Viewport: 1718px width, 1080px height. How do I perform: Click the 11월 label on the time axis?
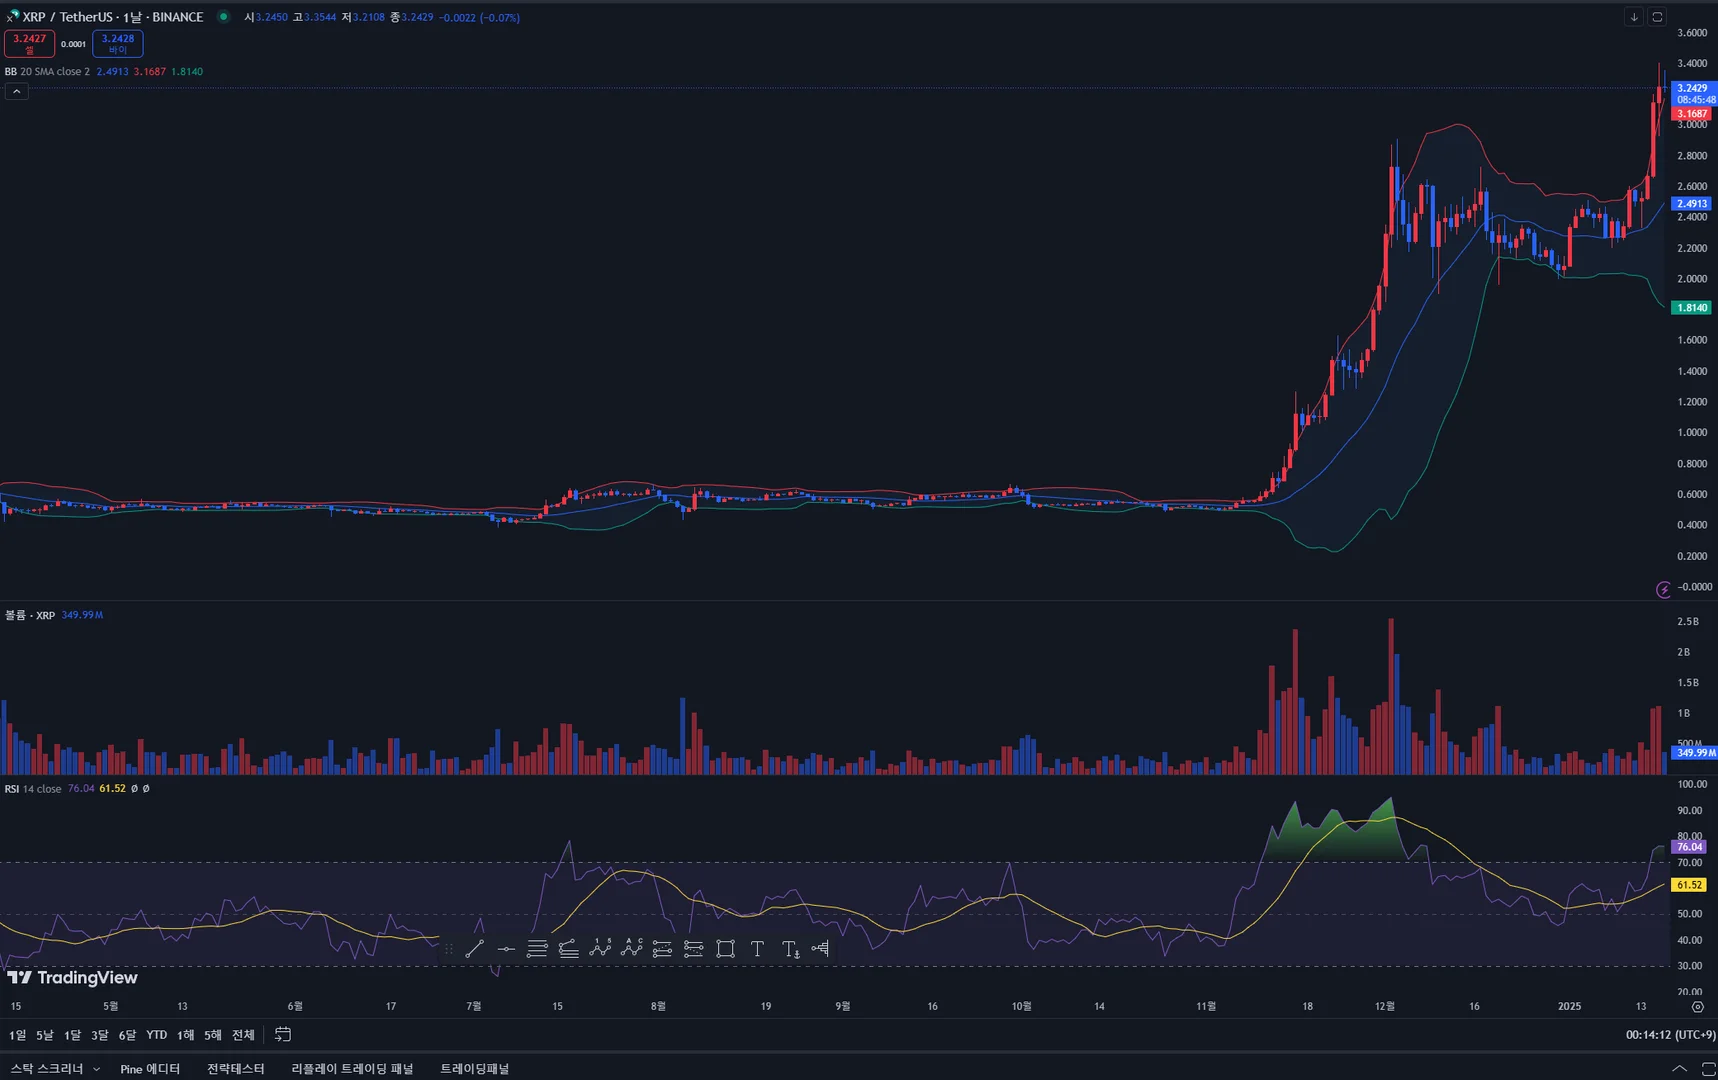[x=1206, y=1006]
